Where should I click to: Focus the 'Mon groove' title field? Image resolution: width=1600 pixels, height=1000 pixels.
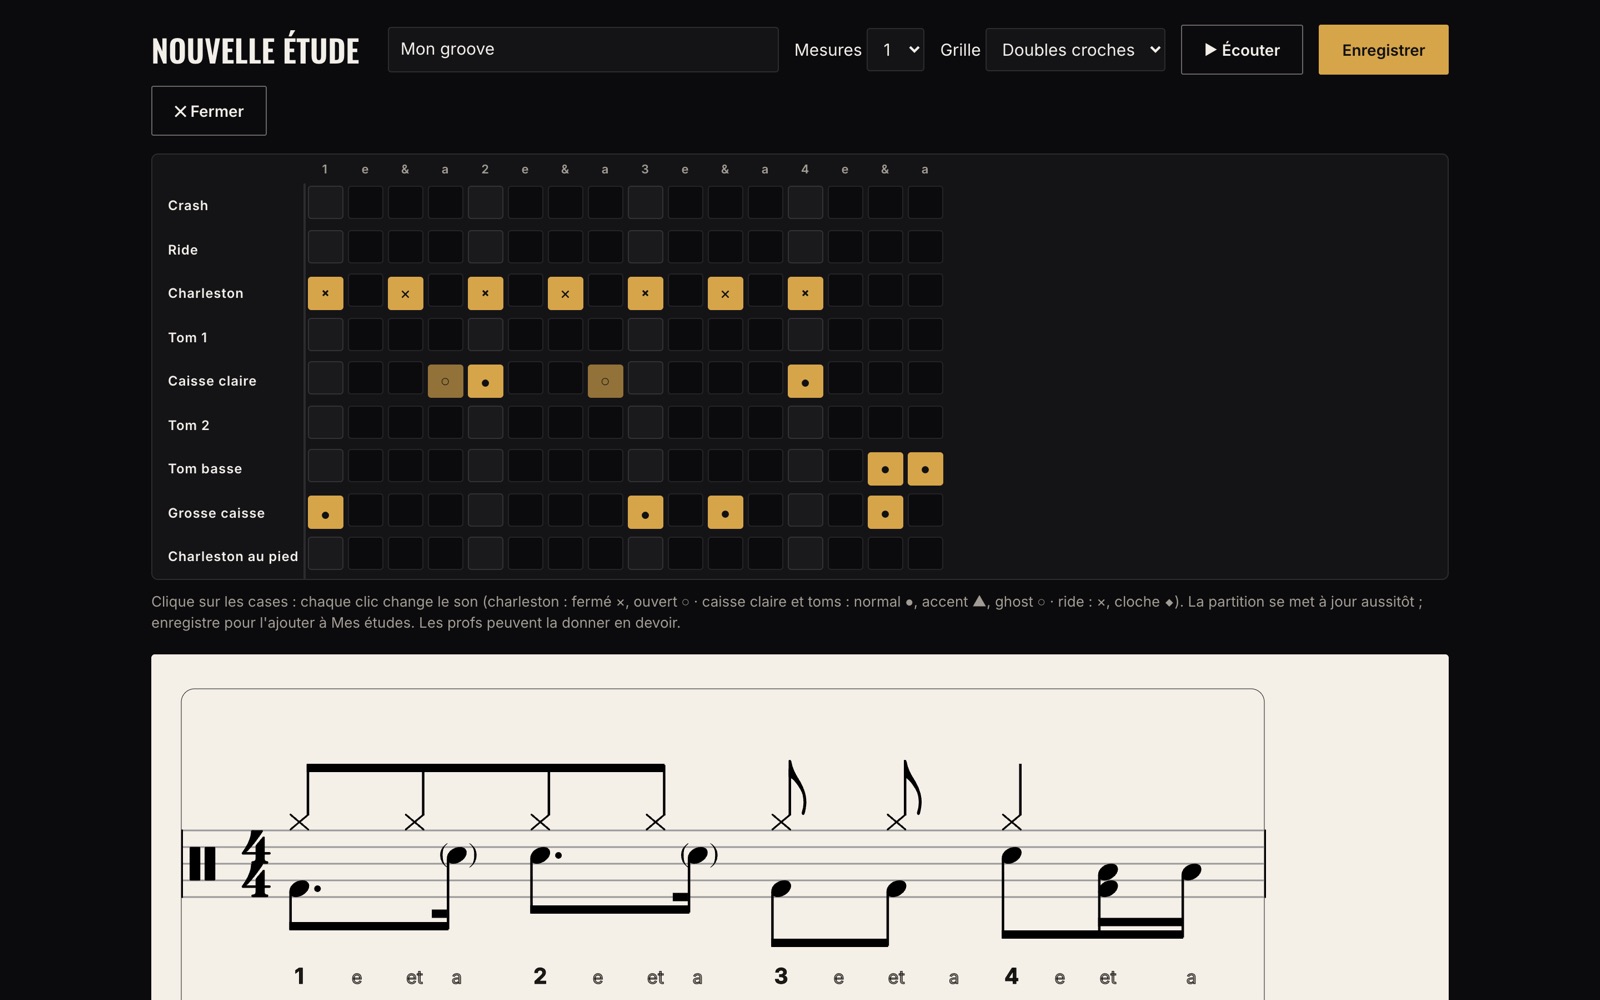coord(583,50)
